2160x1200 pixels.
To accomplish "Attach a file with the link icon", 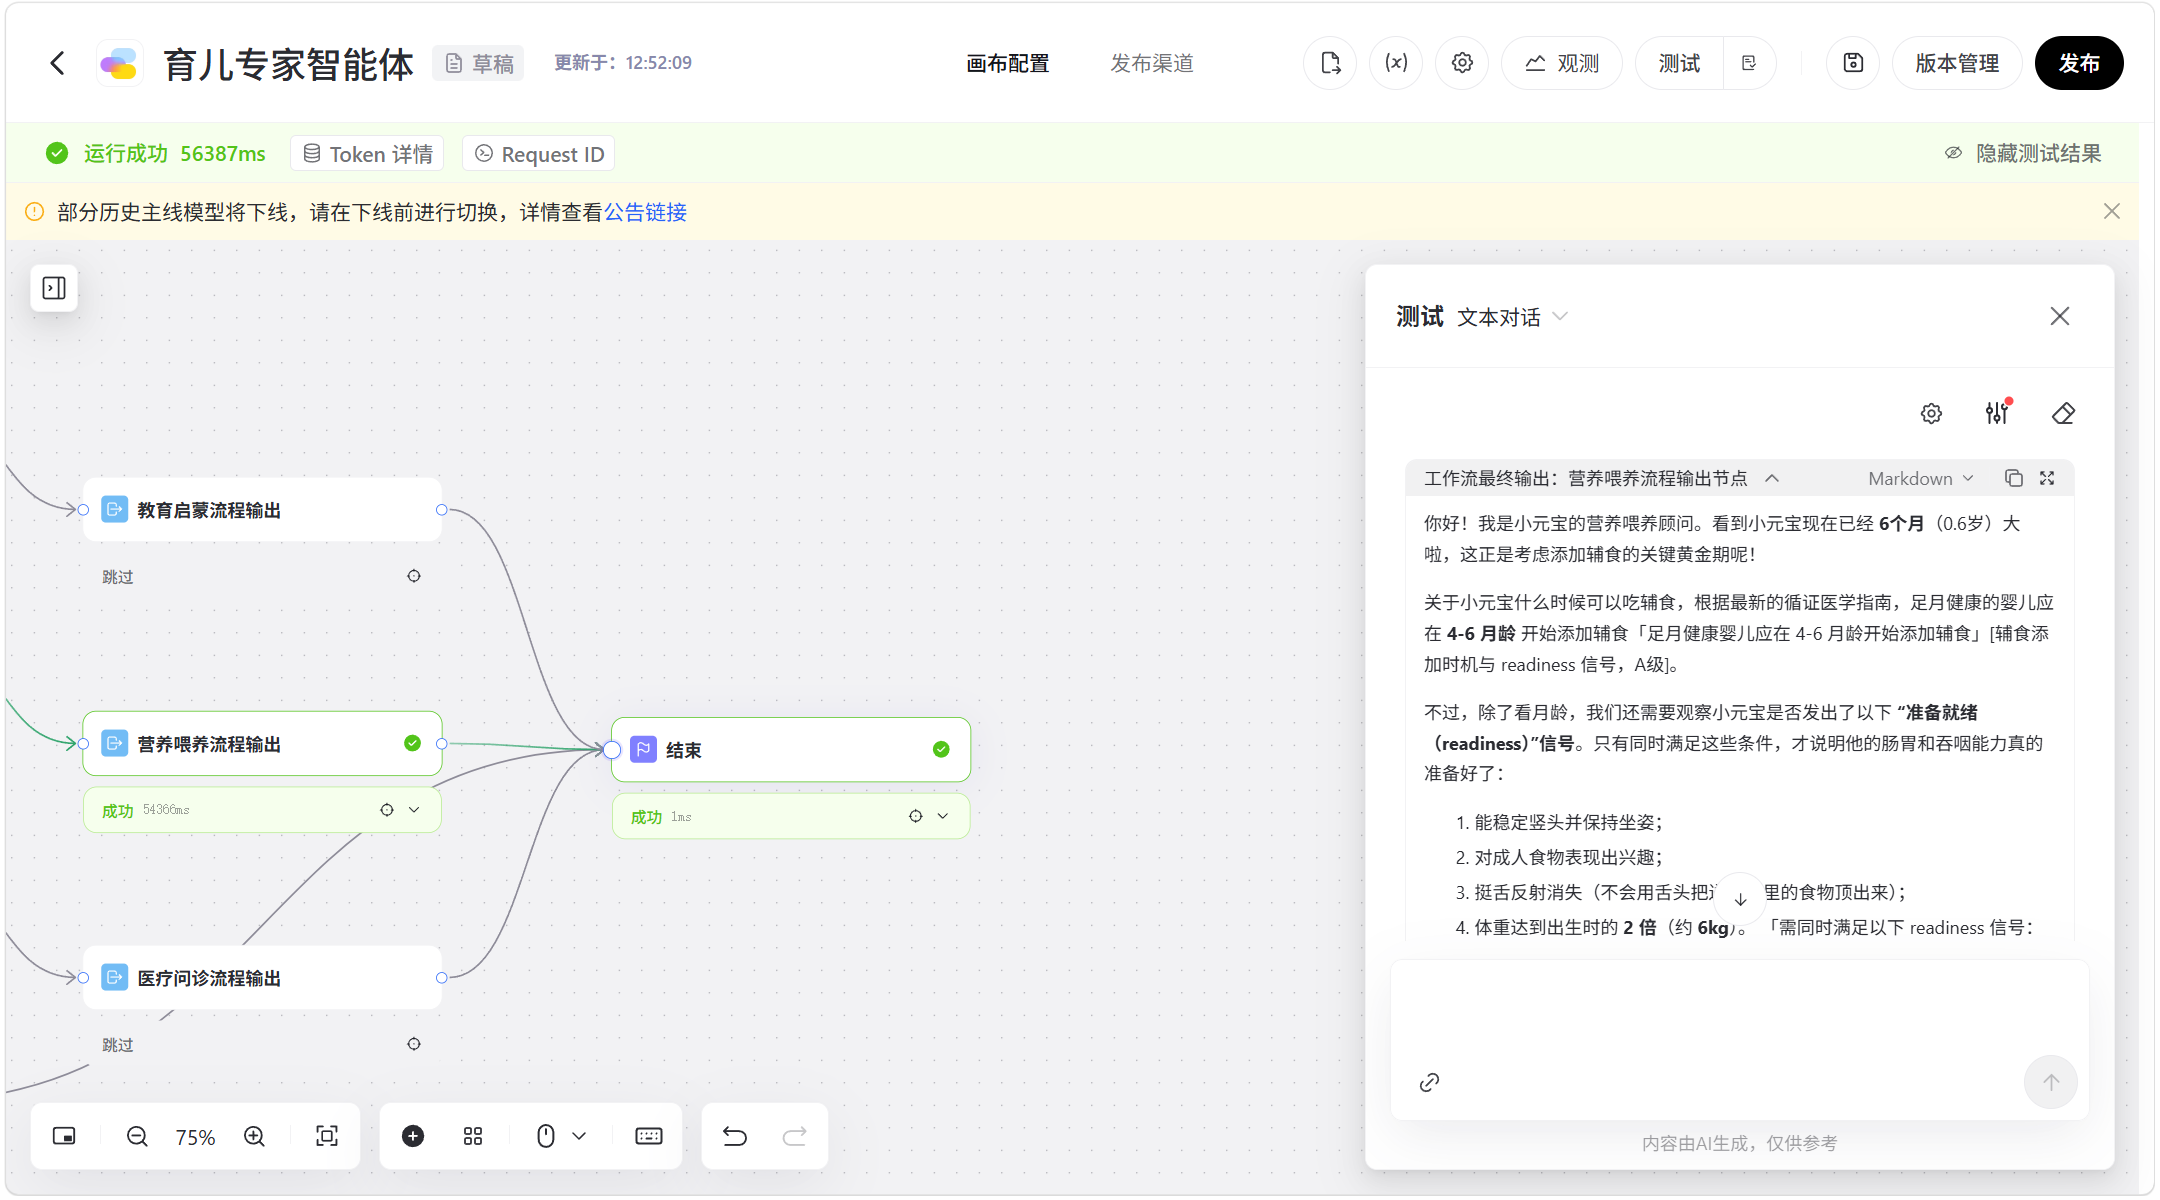I will click(x=1429, y=1082).
